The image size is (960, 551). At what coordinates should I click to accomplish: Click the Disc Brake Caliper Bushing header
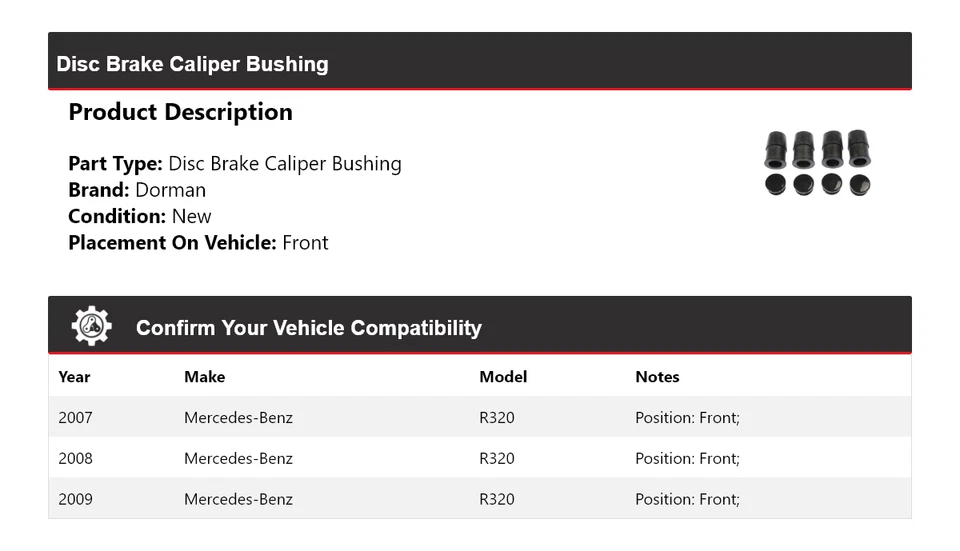tap(192, 64)
